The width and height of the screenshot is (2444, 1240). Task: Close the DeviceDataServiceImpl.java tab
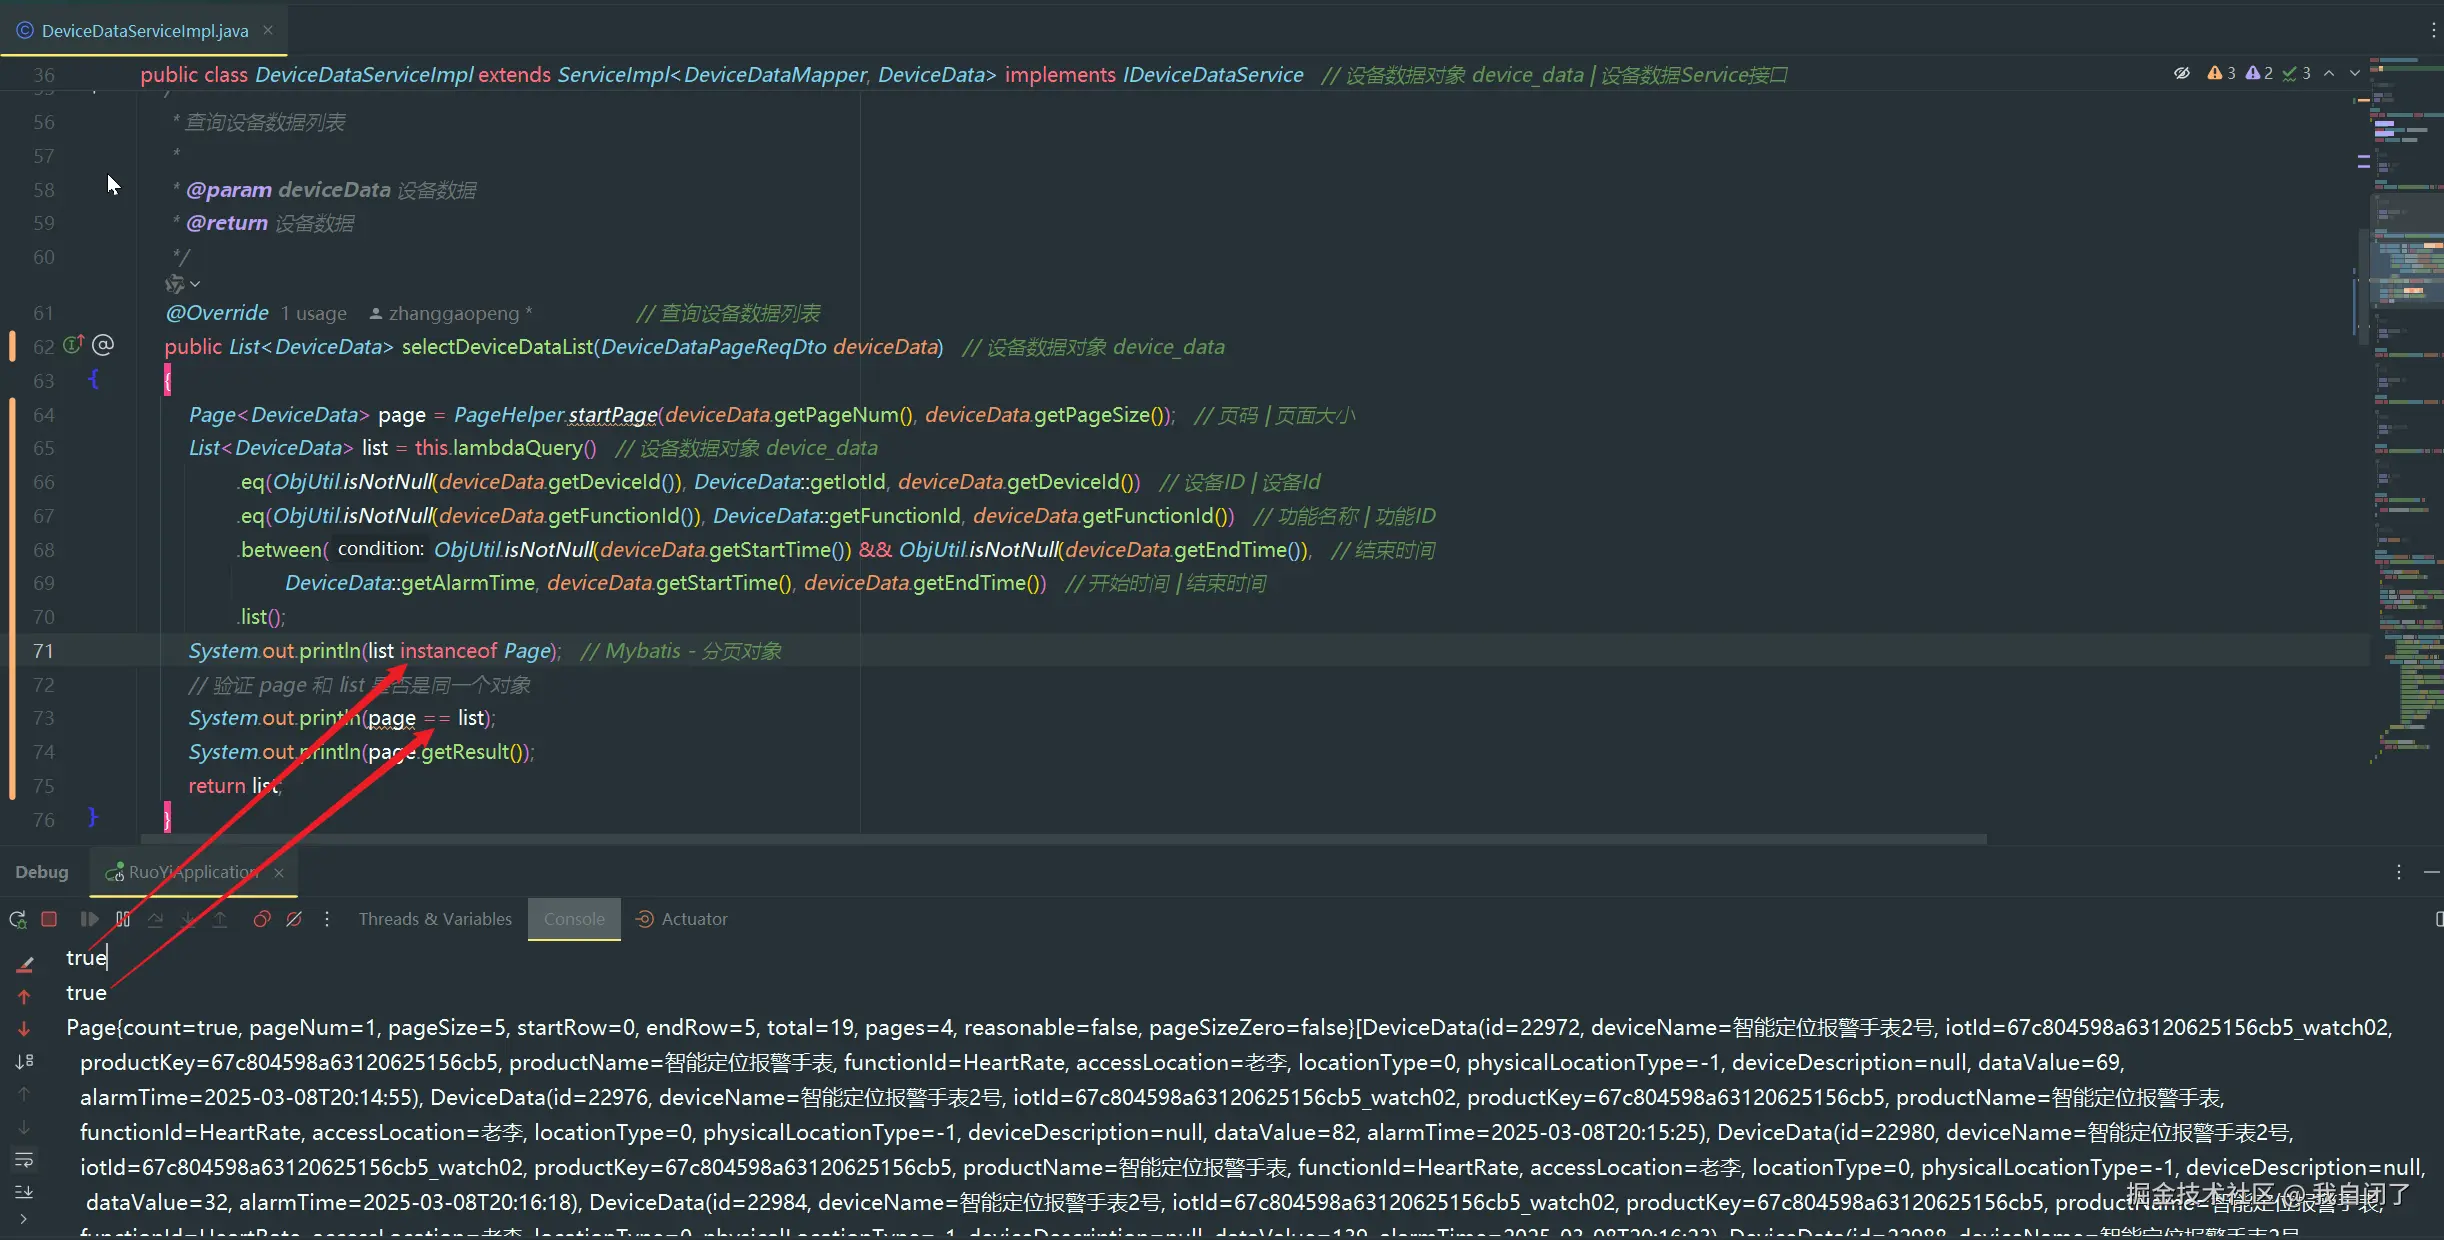coord(268,30)
